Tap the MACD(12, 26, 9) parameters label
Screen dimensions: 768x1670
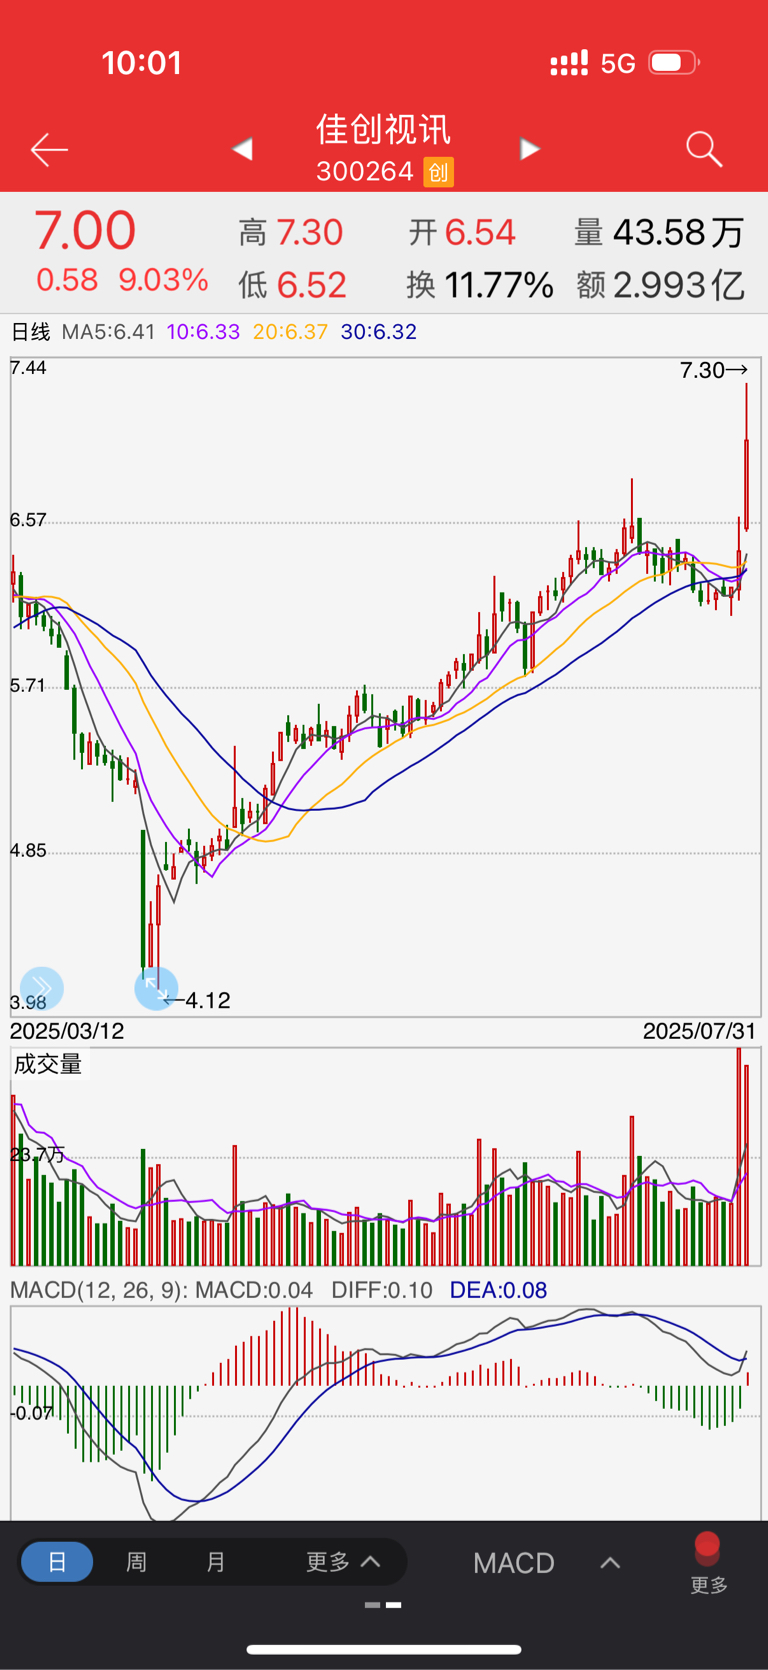pos(98,1290)
